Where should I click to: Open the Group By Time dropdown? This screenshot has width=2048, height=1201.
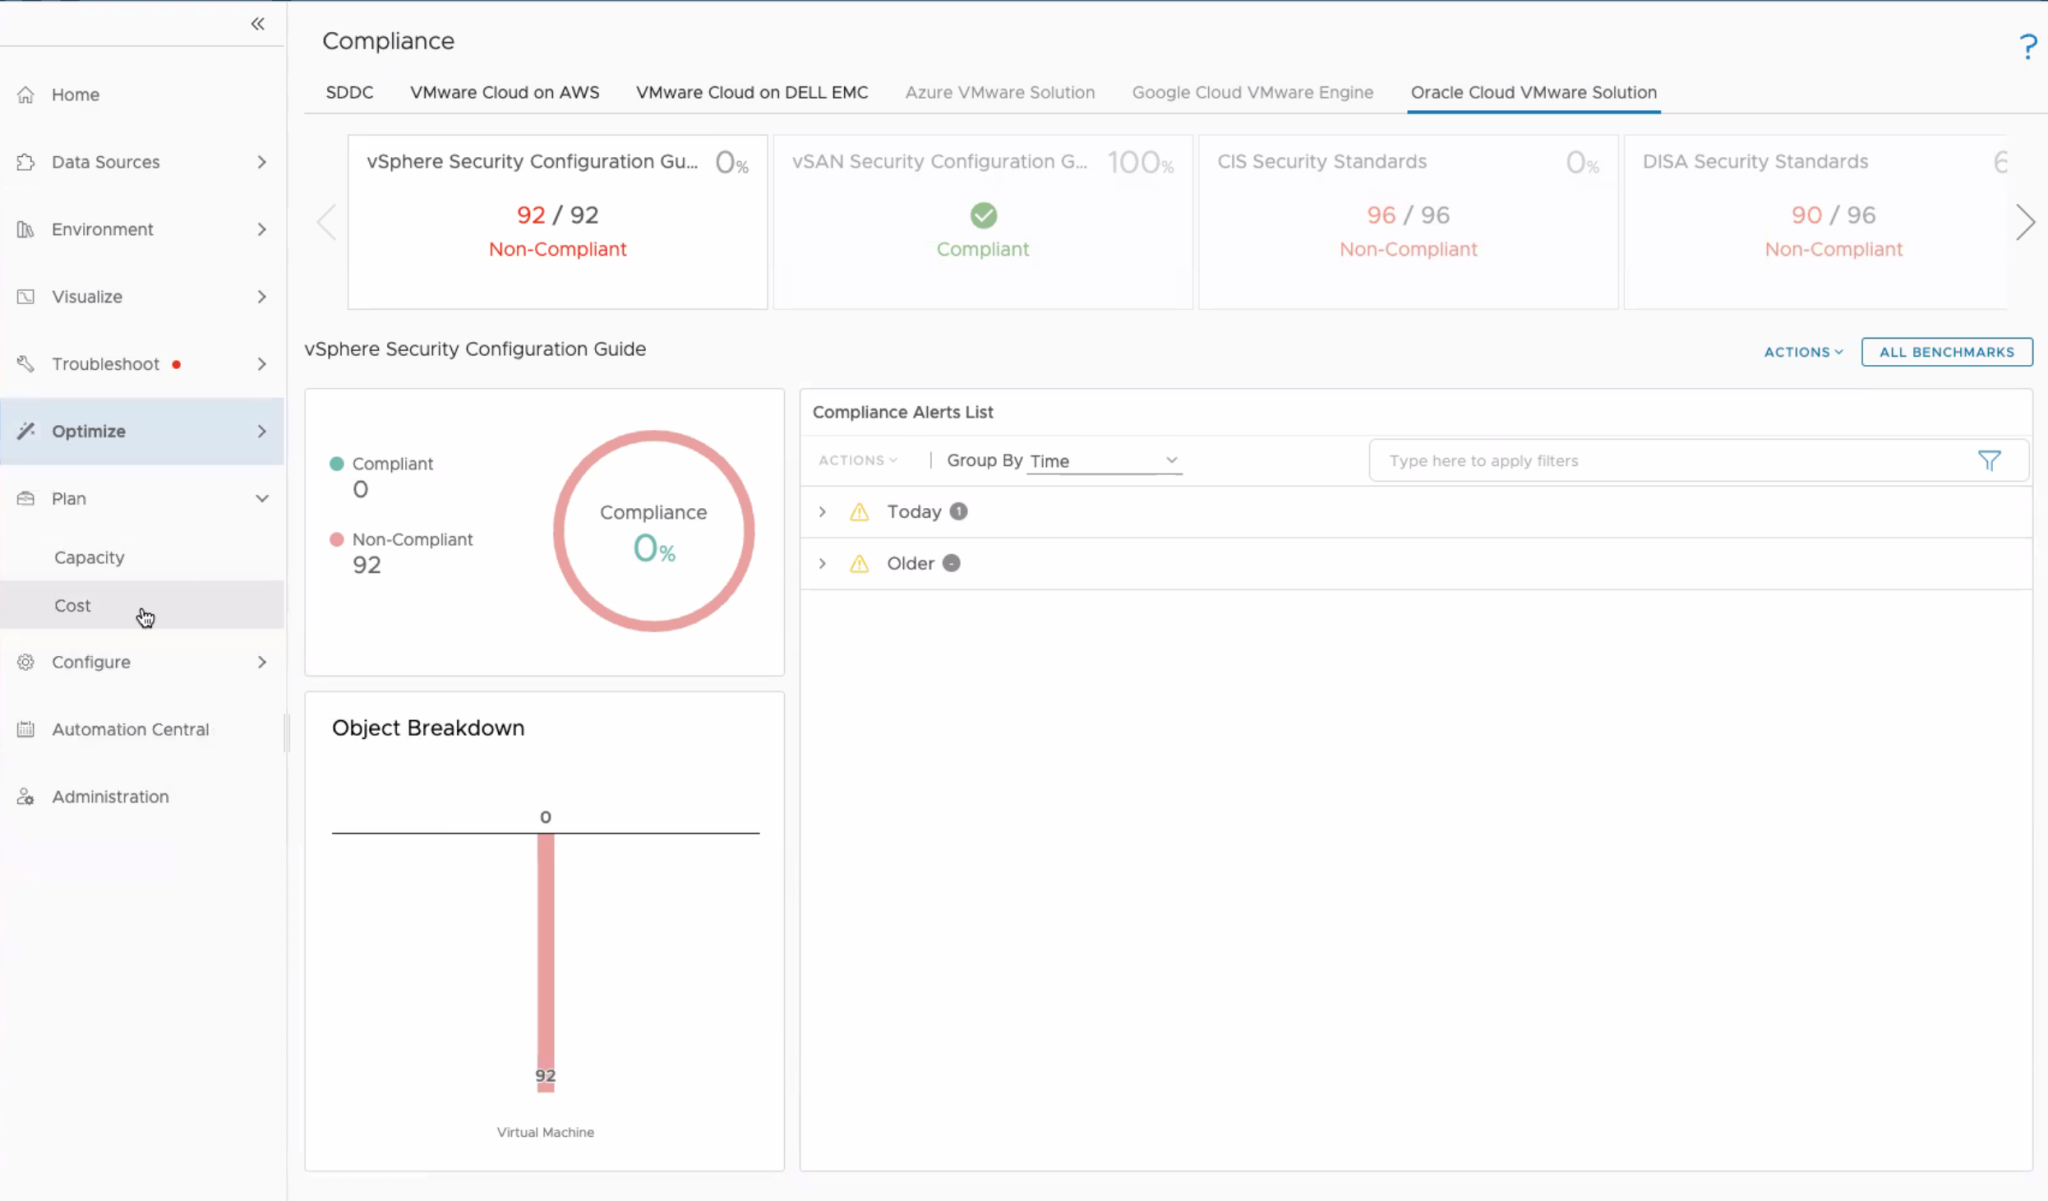point(1103,460)
